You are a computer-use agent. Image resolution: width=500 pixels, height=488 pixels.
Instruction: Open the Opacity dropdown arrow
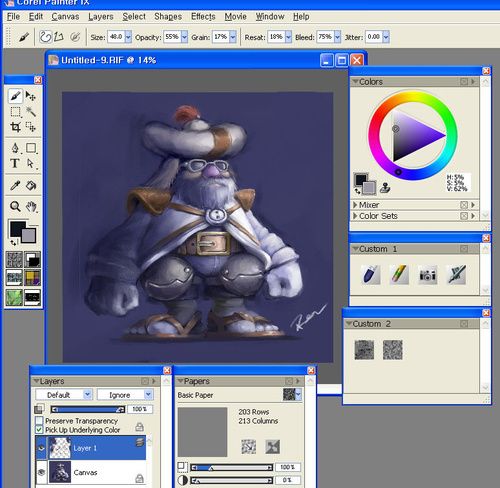click(x=184, y=37)
